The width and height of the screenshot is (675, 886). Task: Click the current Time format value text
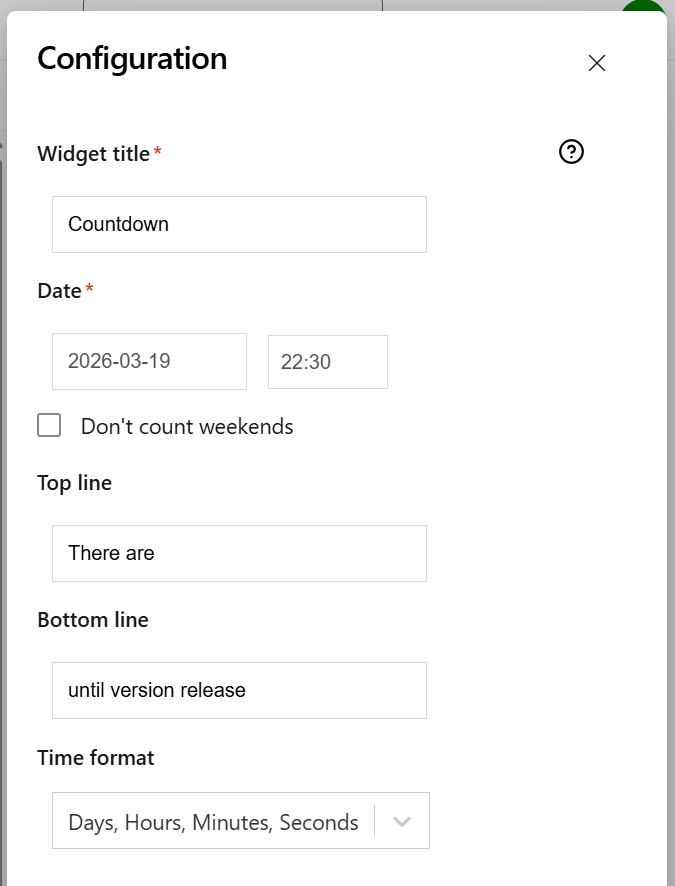coord(210,822)
